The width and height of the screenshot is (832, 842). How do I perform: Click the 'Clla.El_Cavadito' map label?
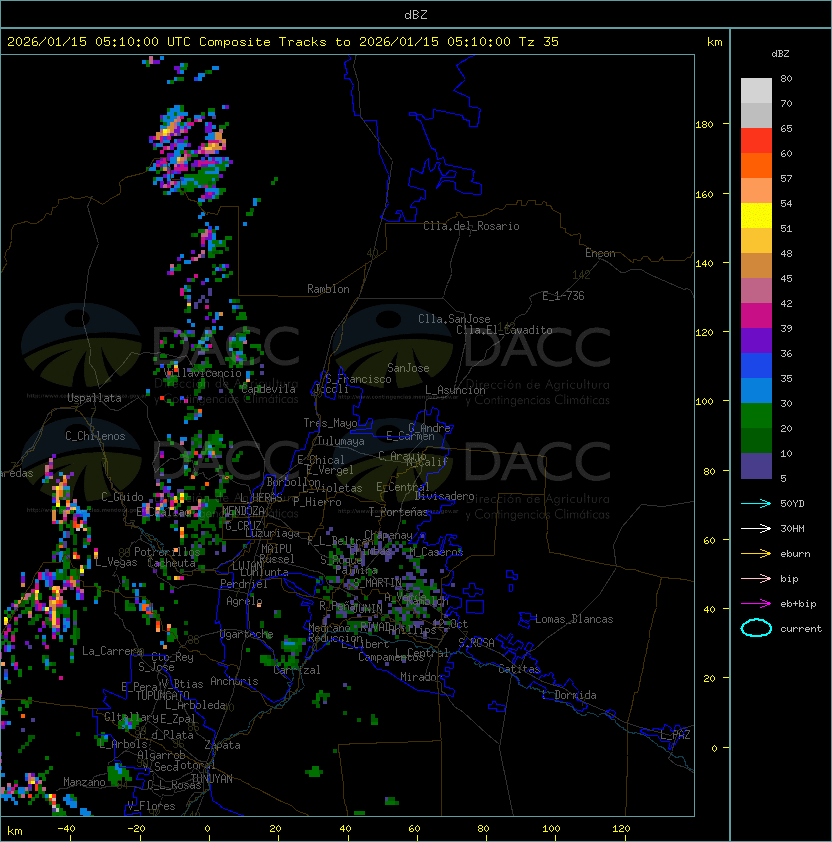tap(504, 330)
